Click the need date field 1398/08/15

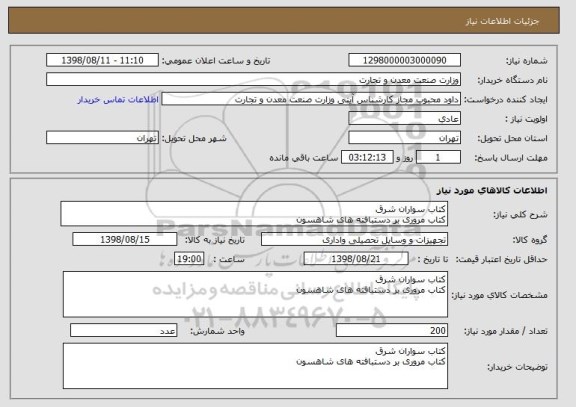coord(125,239)
